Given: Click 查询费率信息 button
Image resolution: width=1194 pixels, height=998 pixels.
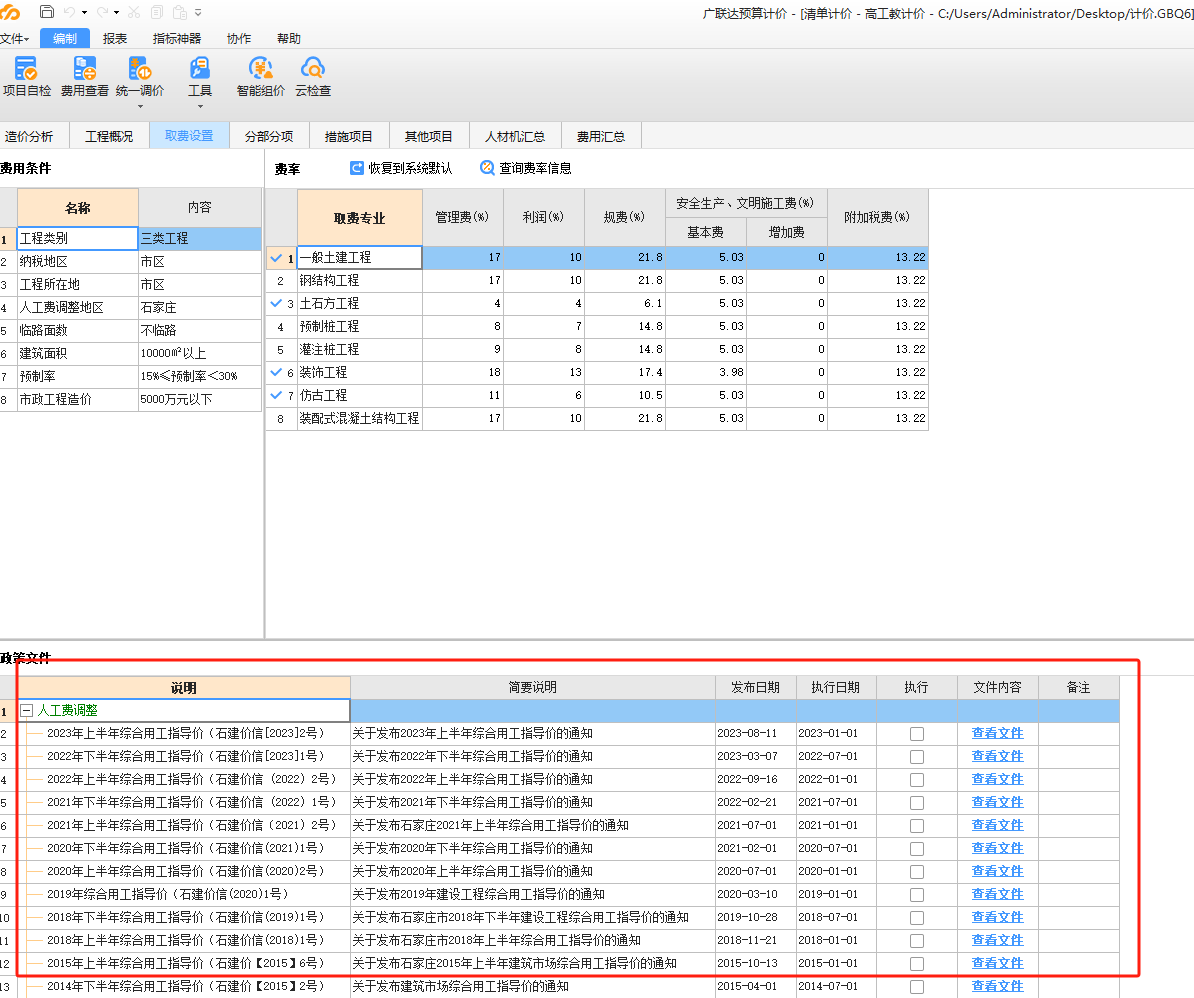Looking at the screenshot, I should (525, 167).
